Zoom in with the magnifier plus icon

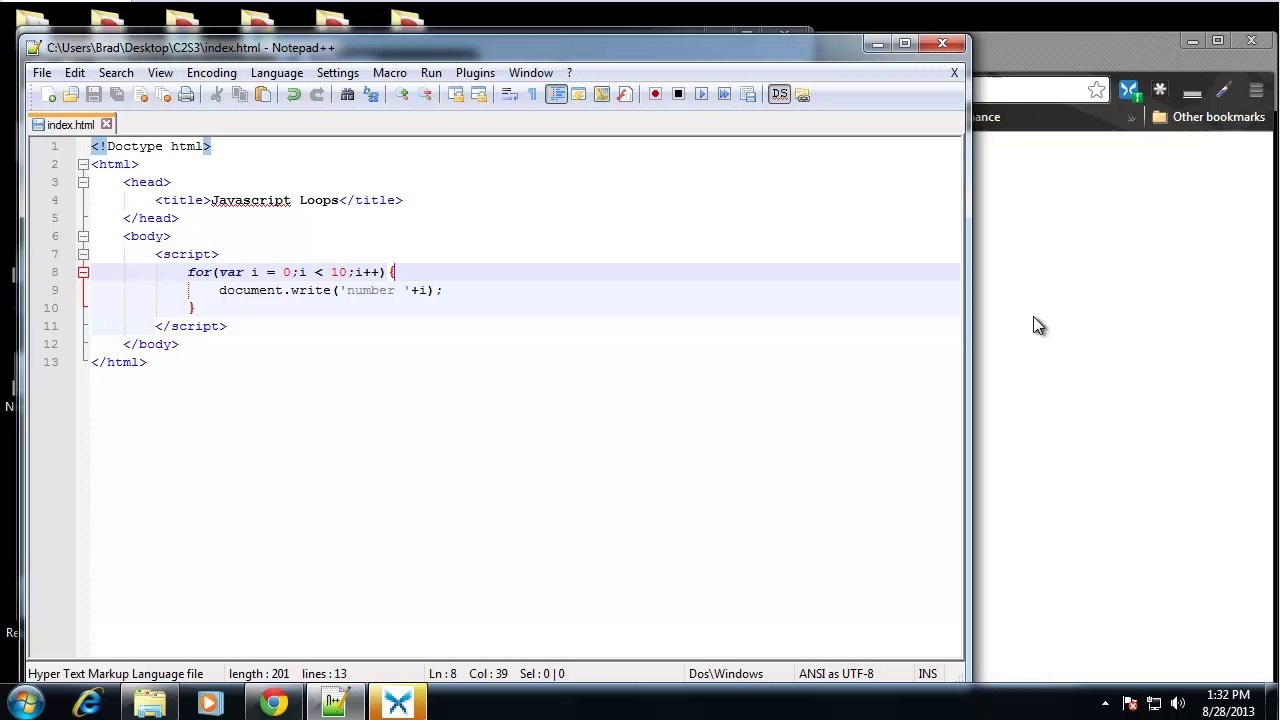click(x=401, y=94)
